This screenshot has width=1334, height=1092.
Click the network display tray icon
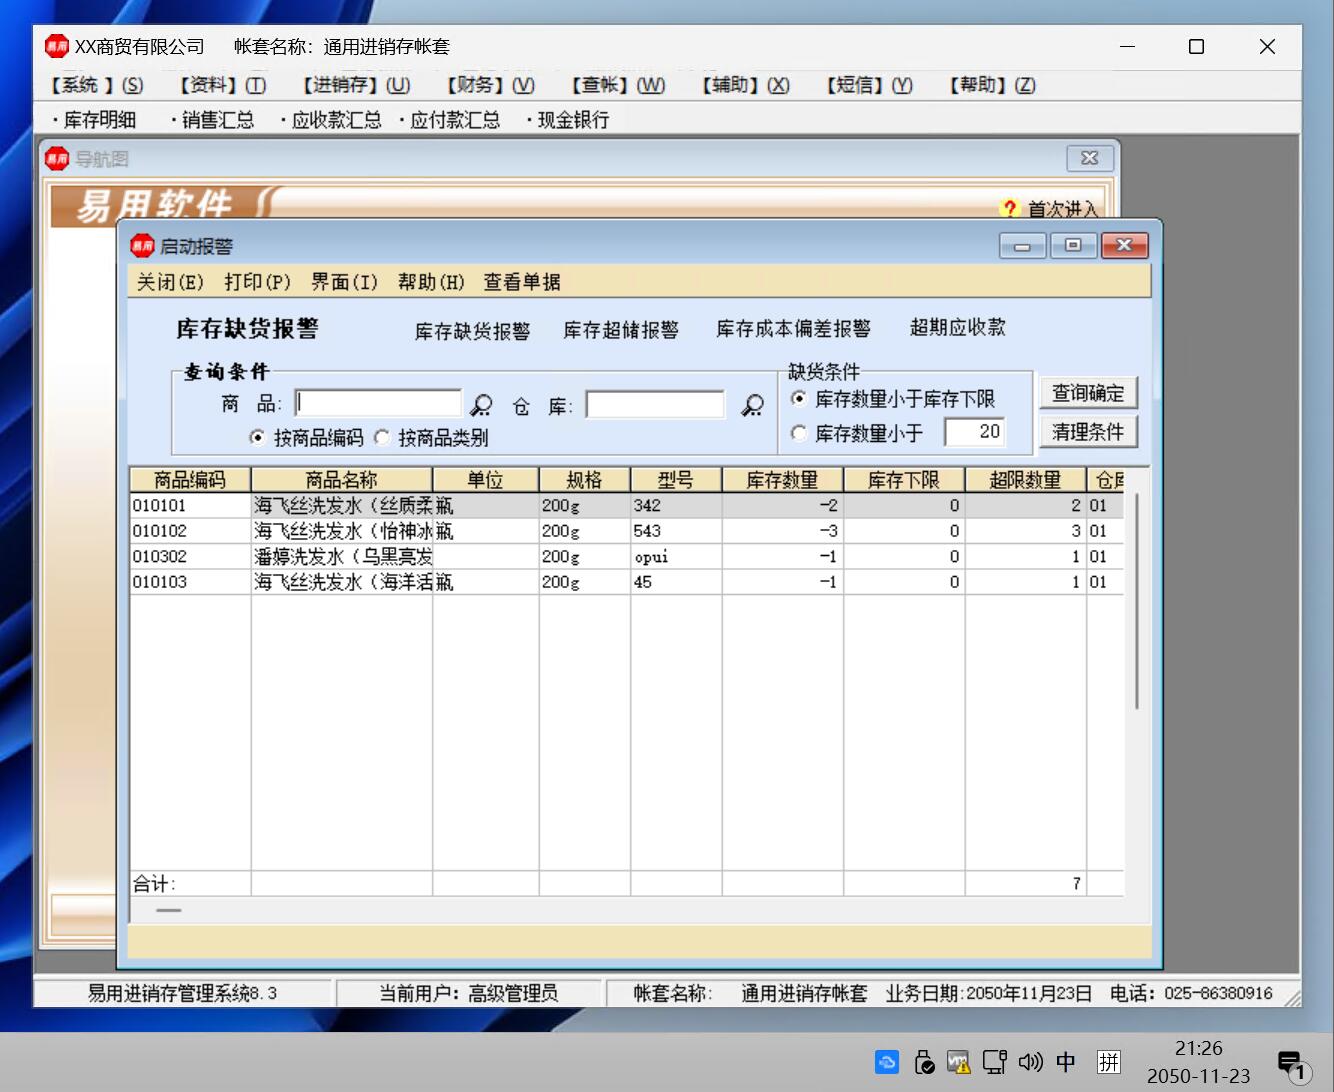coord(994,1062)
